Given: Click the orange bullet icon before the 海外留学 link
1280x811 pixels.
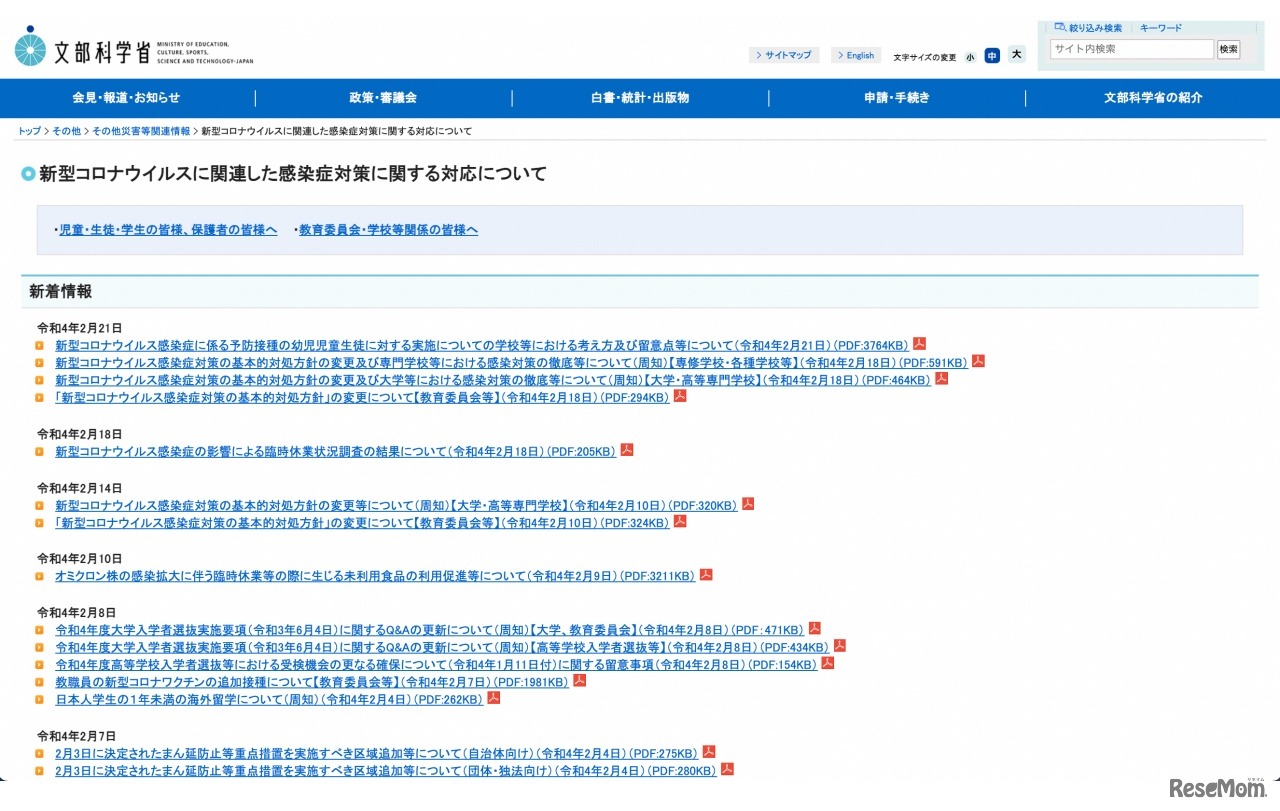Looking at the screenshot, I should click(x=40, y=699).
